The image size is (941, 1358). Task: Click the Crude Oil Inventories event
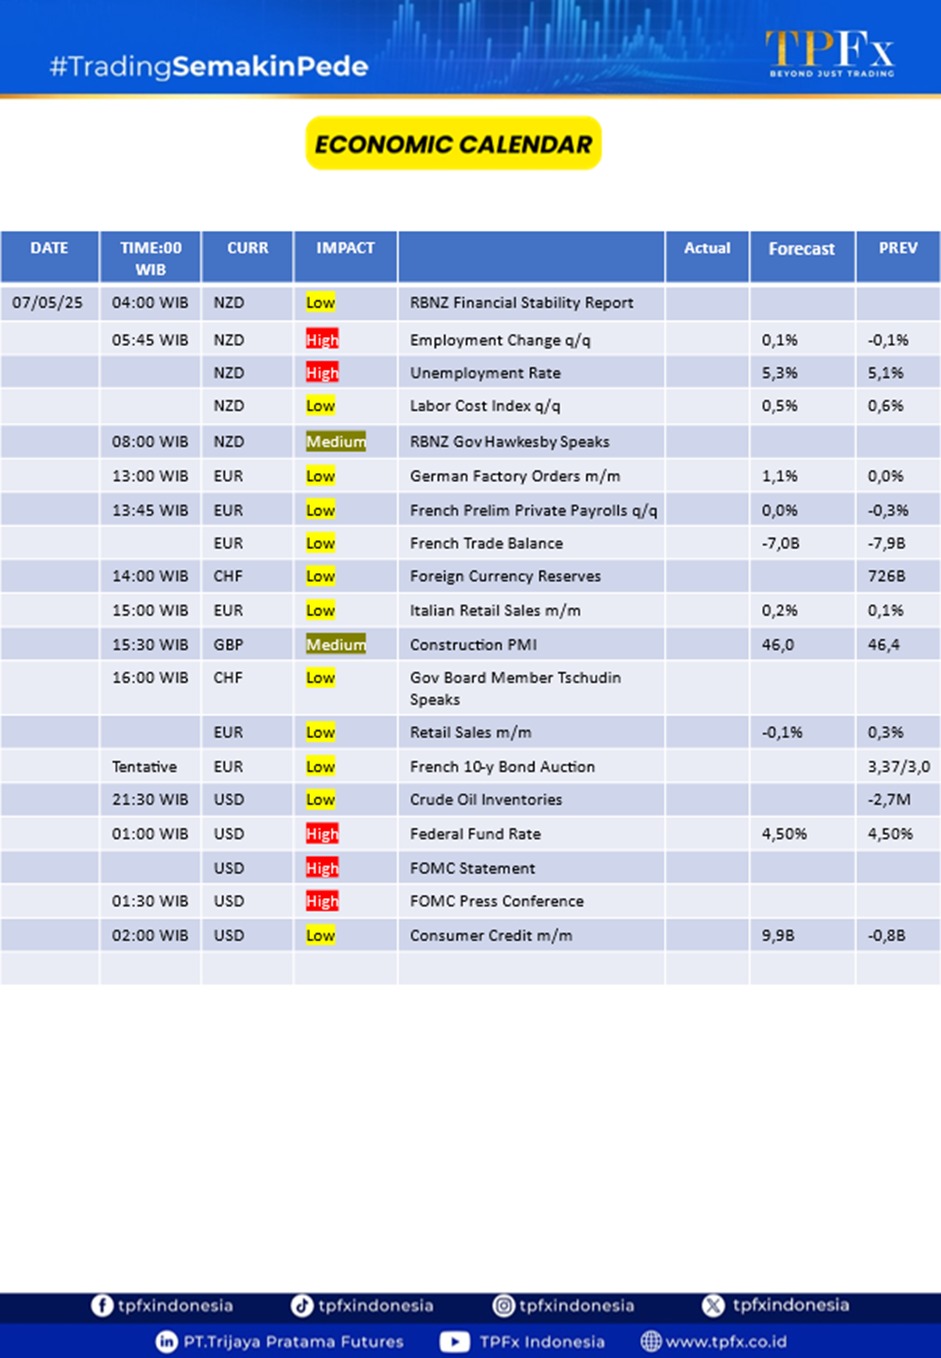point(486,800)
